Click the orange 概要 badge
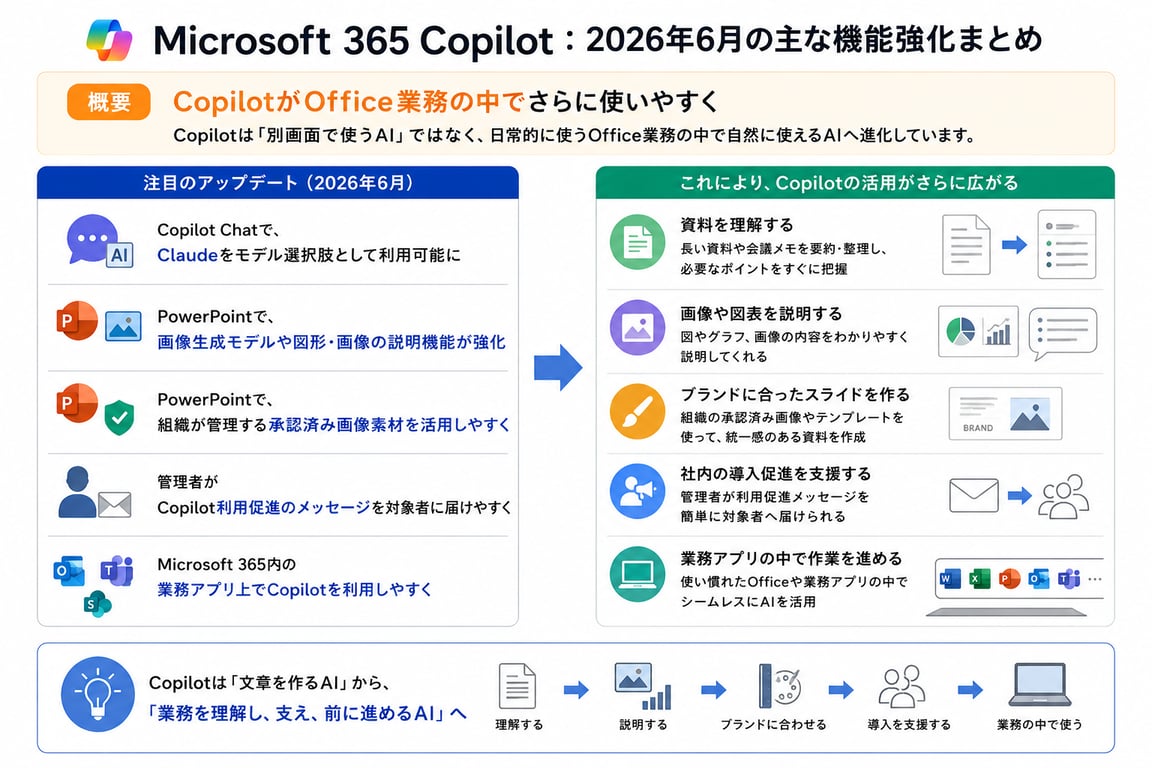The width and height of the screenshot is (1152, 768). (109, 101)
